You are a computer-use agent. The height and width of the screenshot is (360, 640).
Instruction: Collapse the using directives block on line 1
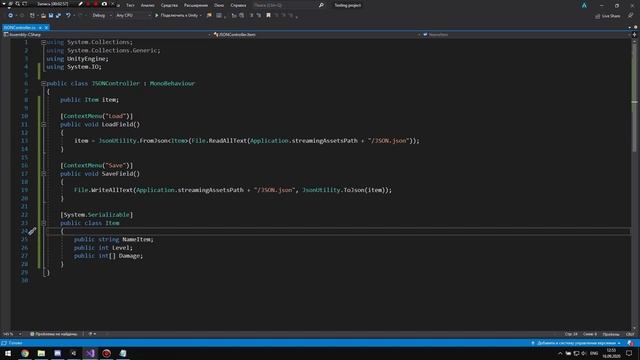pos(43,42)
